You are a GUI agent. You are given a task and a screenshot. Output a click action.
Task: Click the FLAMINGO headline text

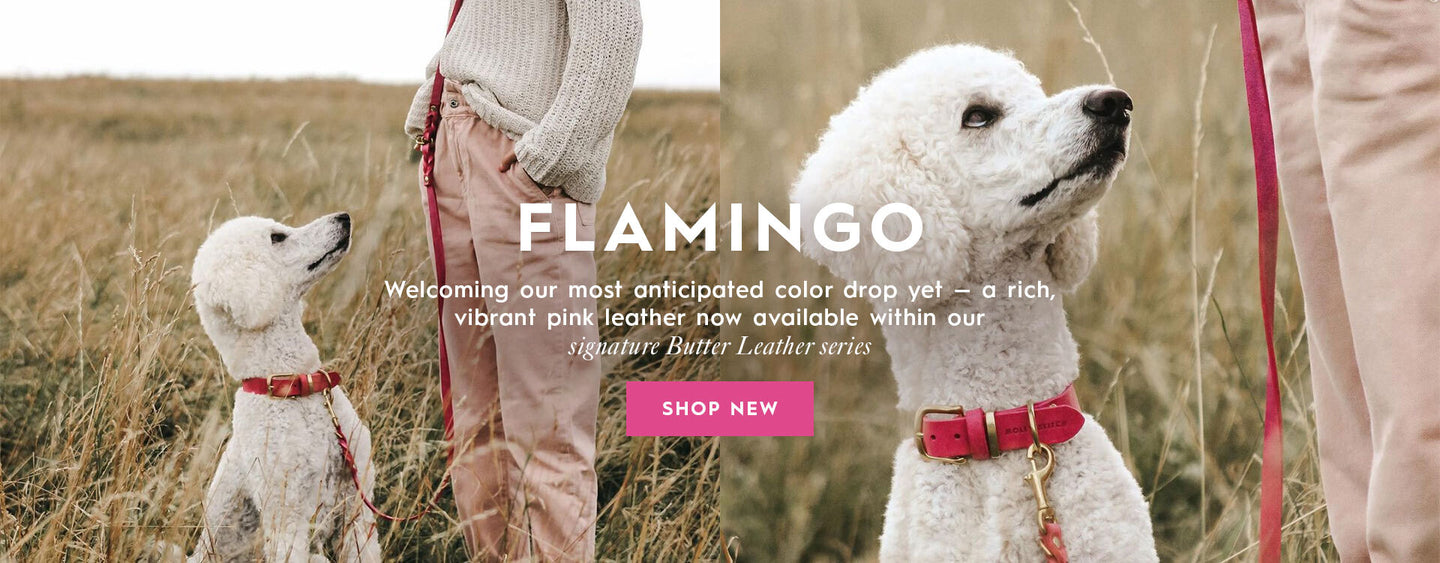click(721, 228)
